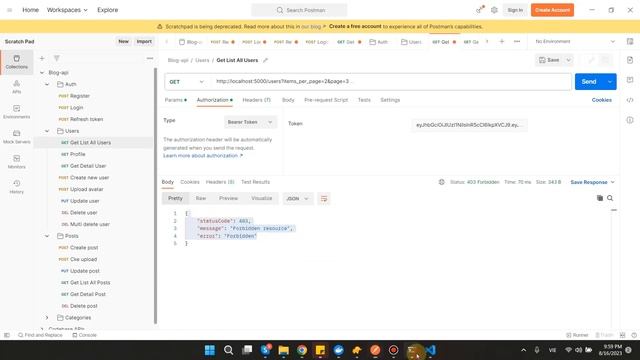Open the Collections sidebar panel
Image resolution: width=640 pixels, height=360 pixels.
coord(17,62)
